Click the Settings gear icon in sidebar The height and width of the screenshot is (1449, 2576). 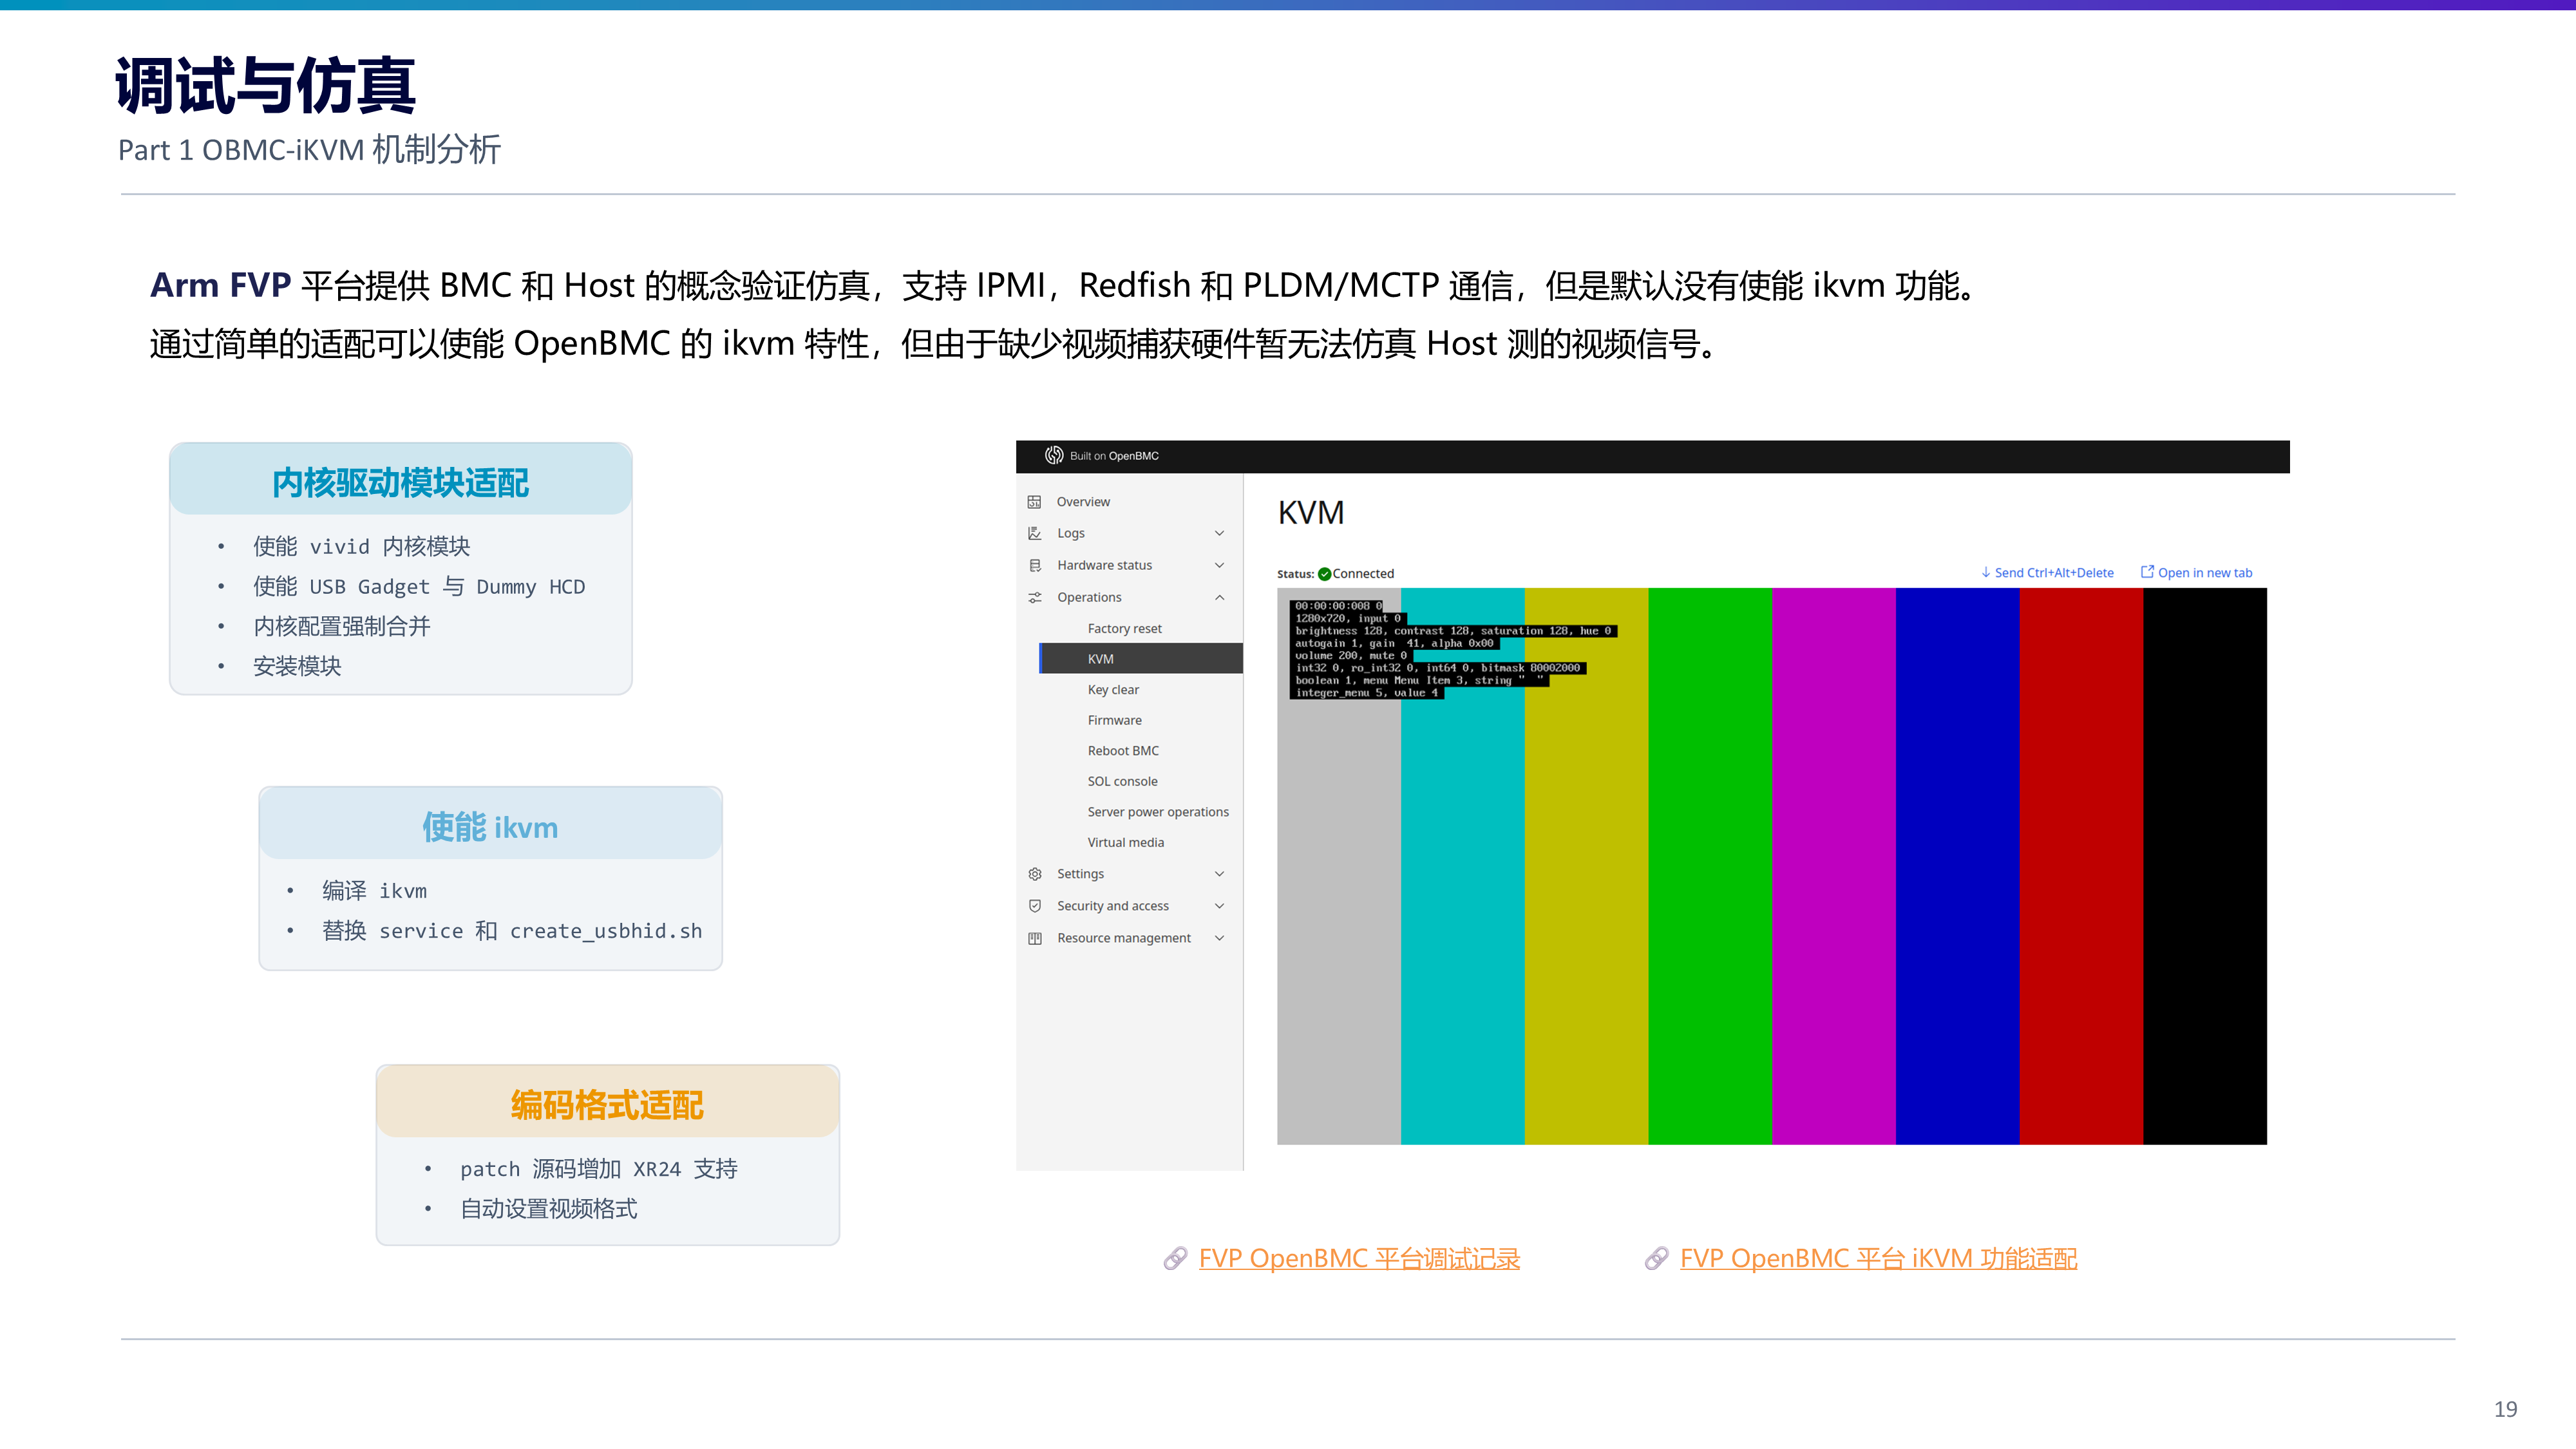(x=1035, y=874)
